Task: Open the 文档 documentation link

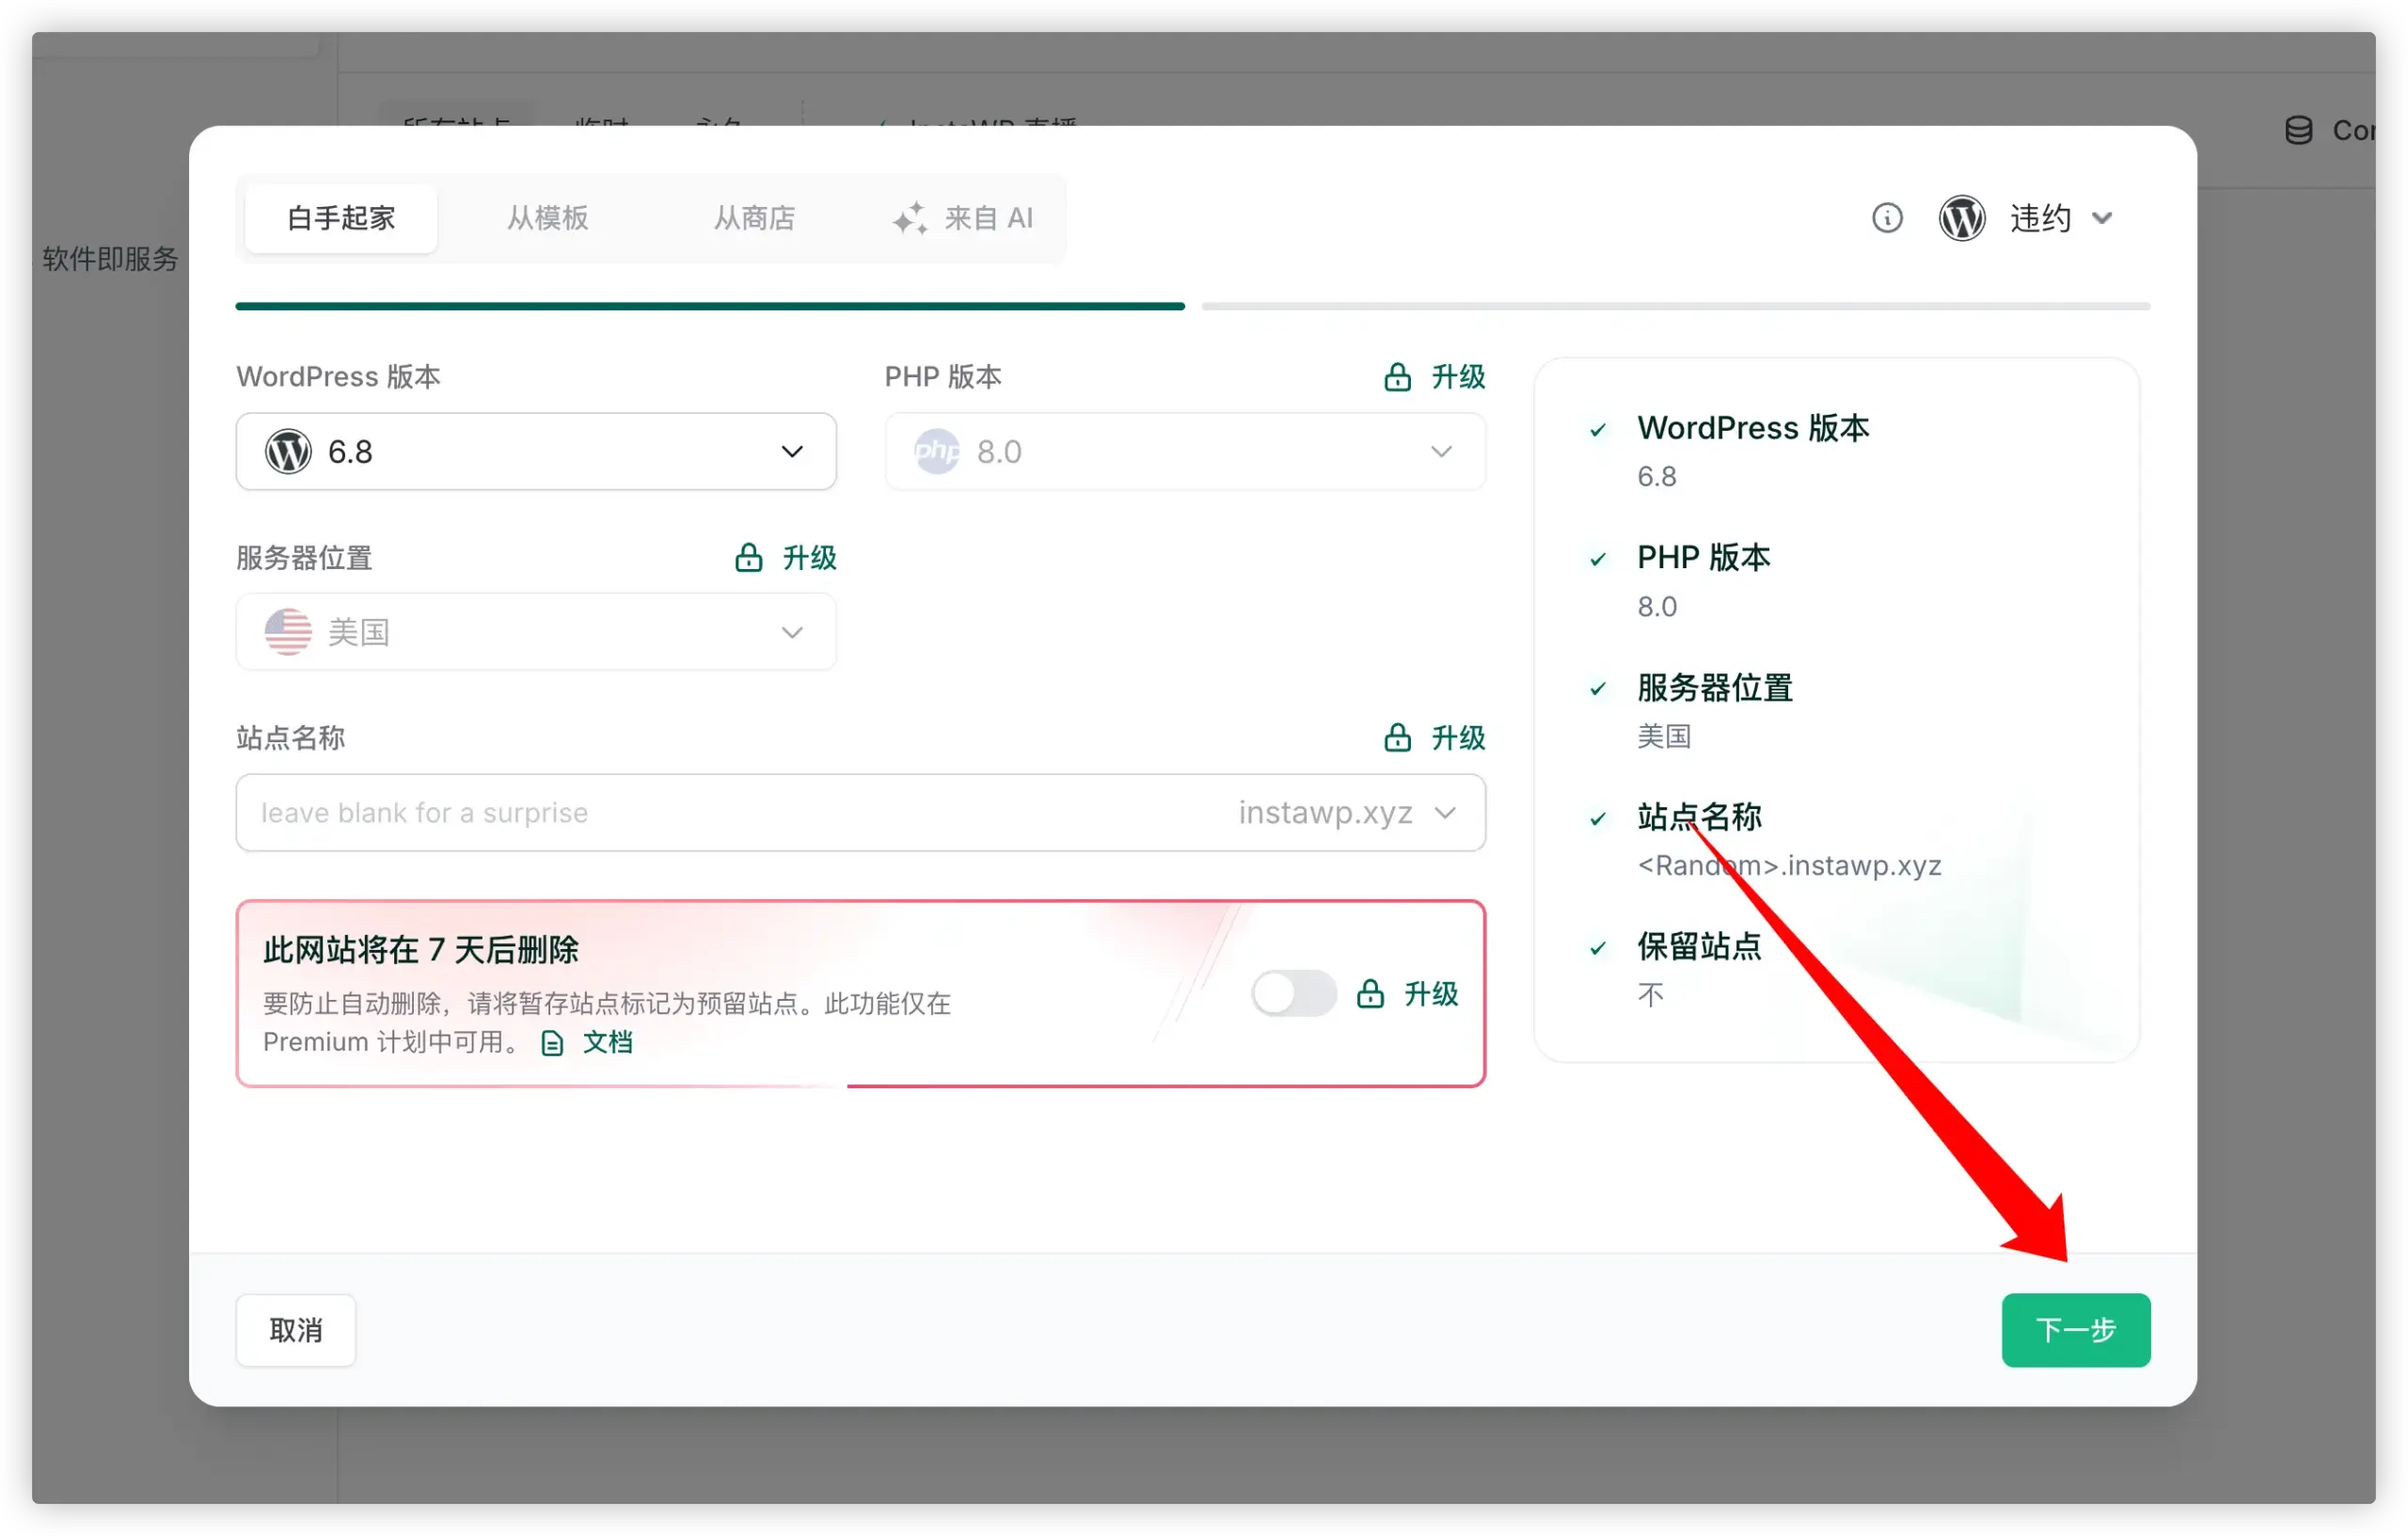Action: tap(607, 1043)
